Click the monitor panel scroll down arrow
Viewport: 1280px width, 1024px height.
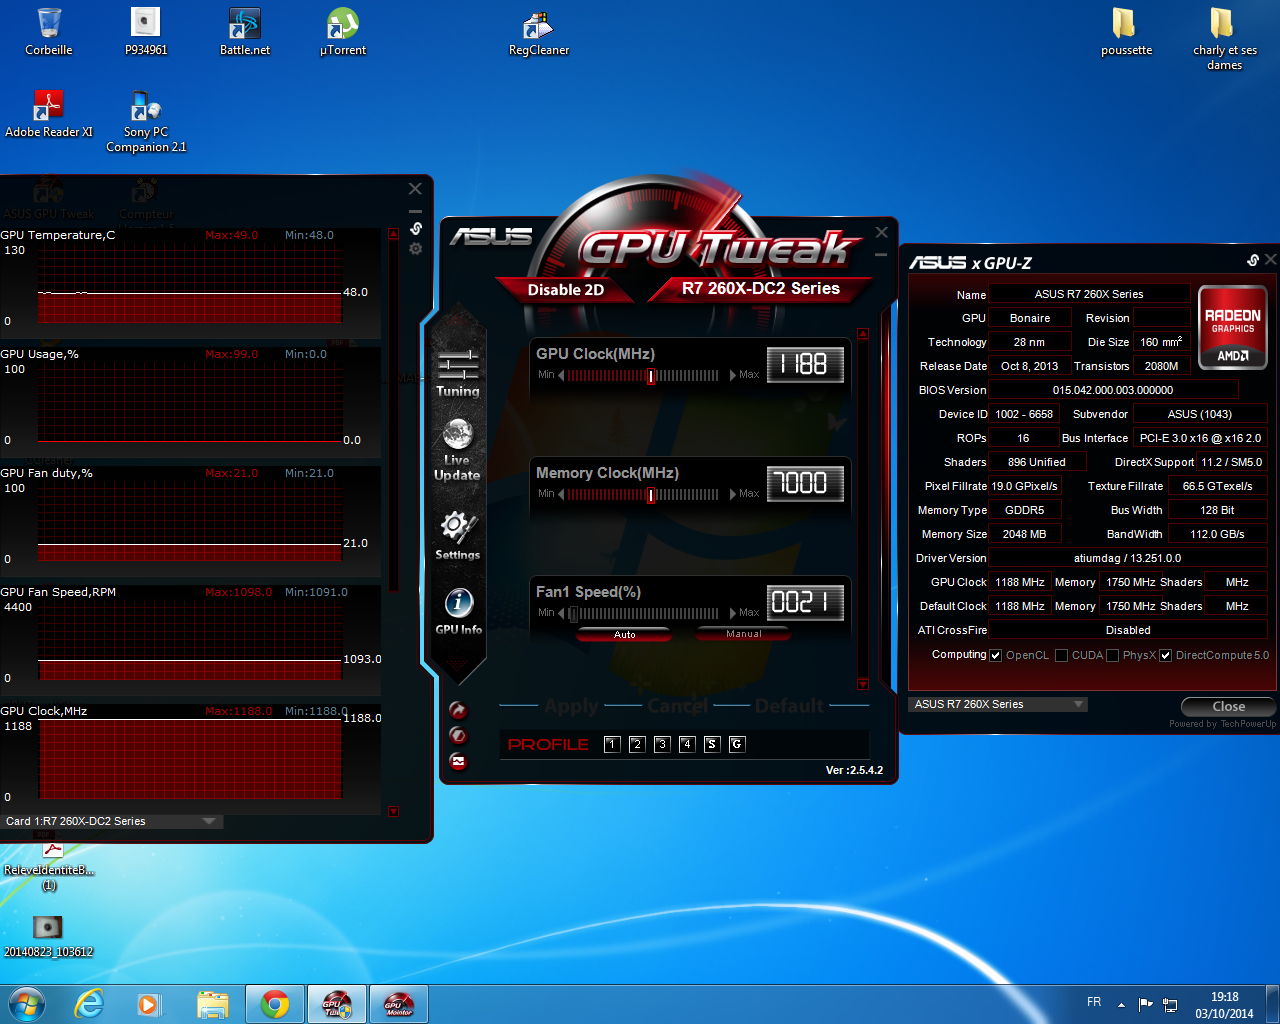[393, 812]
